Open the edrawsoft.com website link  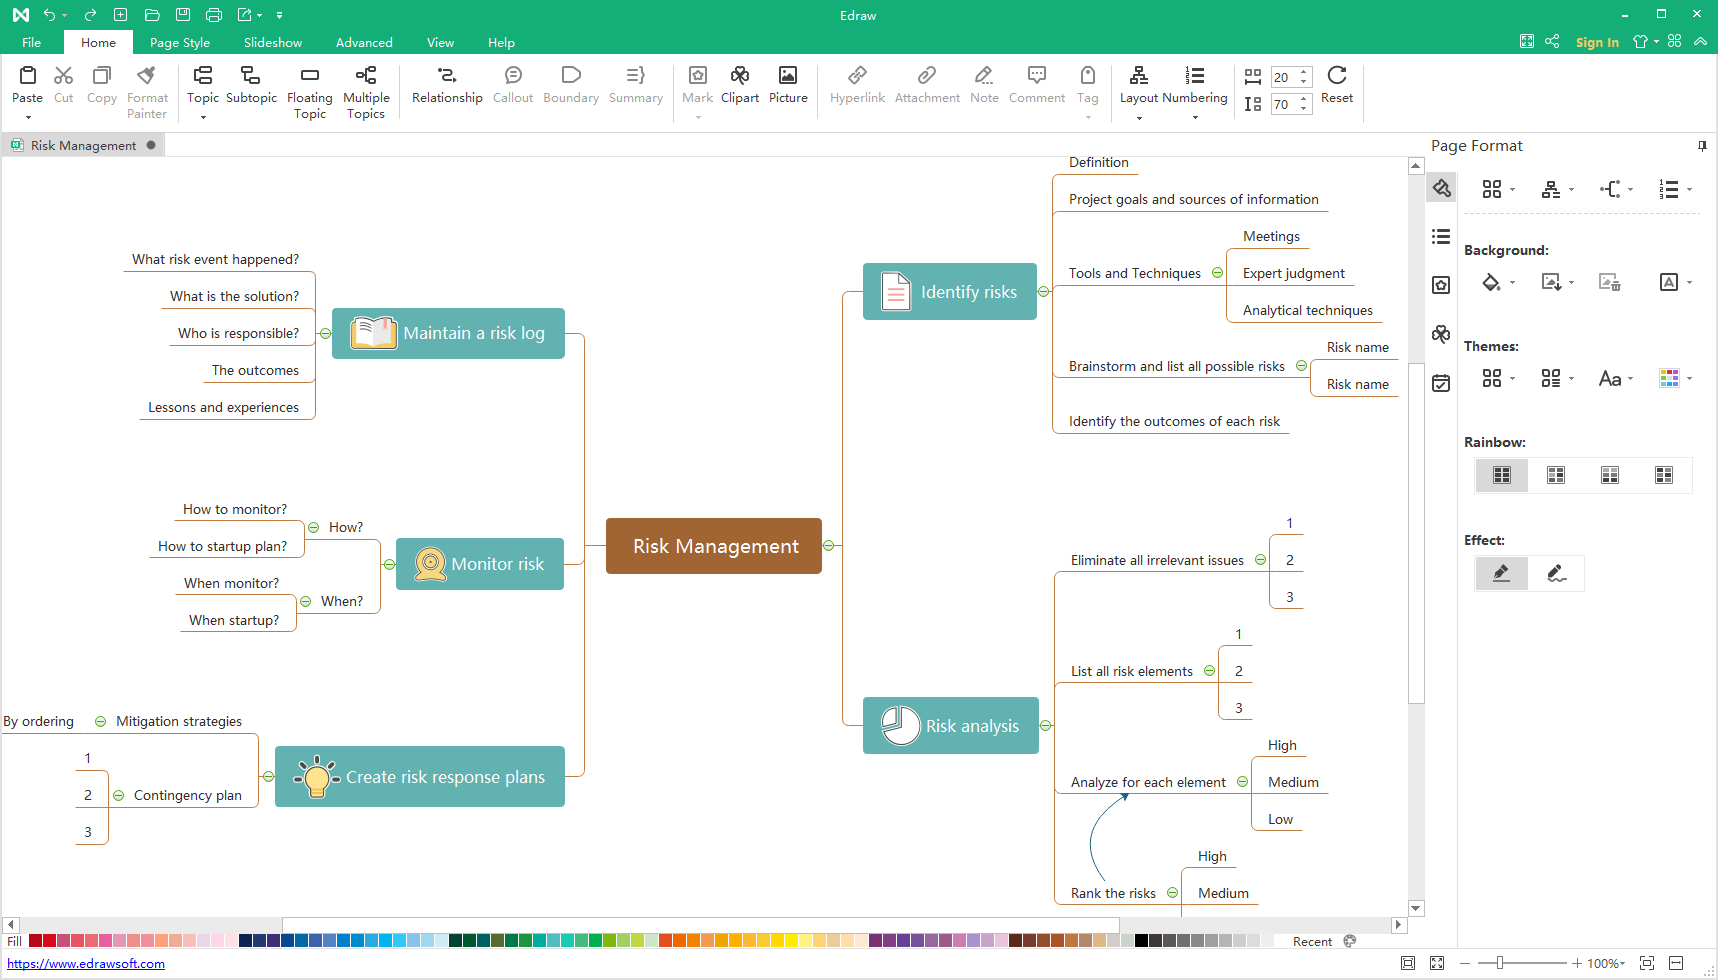[x=86, y=964]
